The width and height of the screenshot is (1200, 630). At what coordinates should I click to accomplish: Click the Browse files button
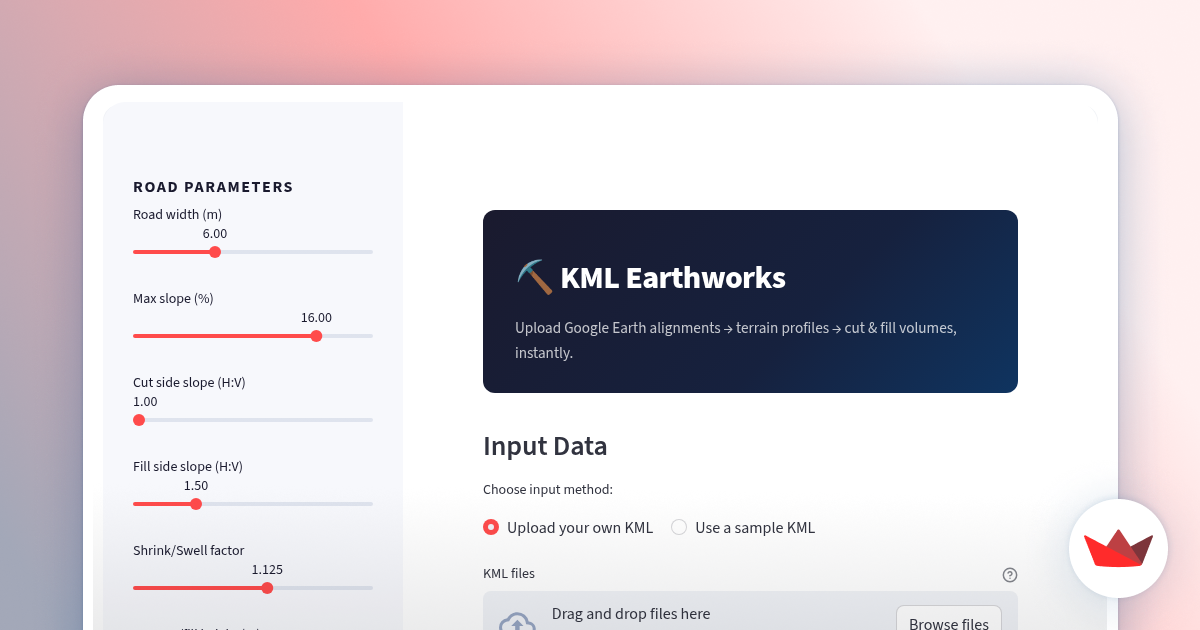(948, 620)
